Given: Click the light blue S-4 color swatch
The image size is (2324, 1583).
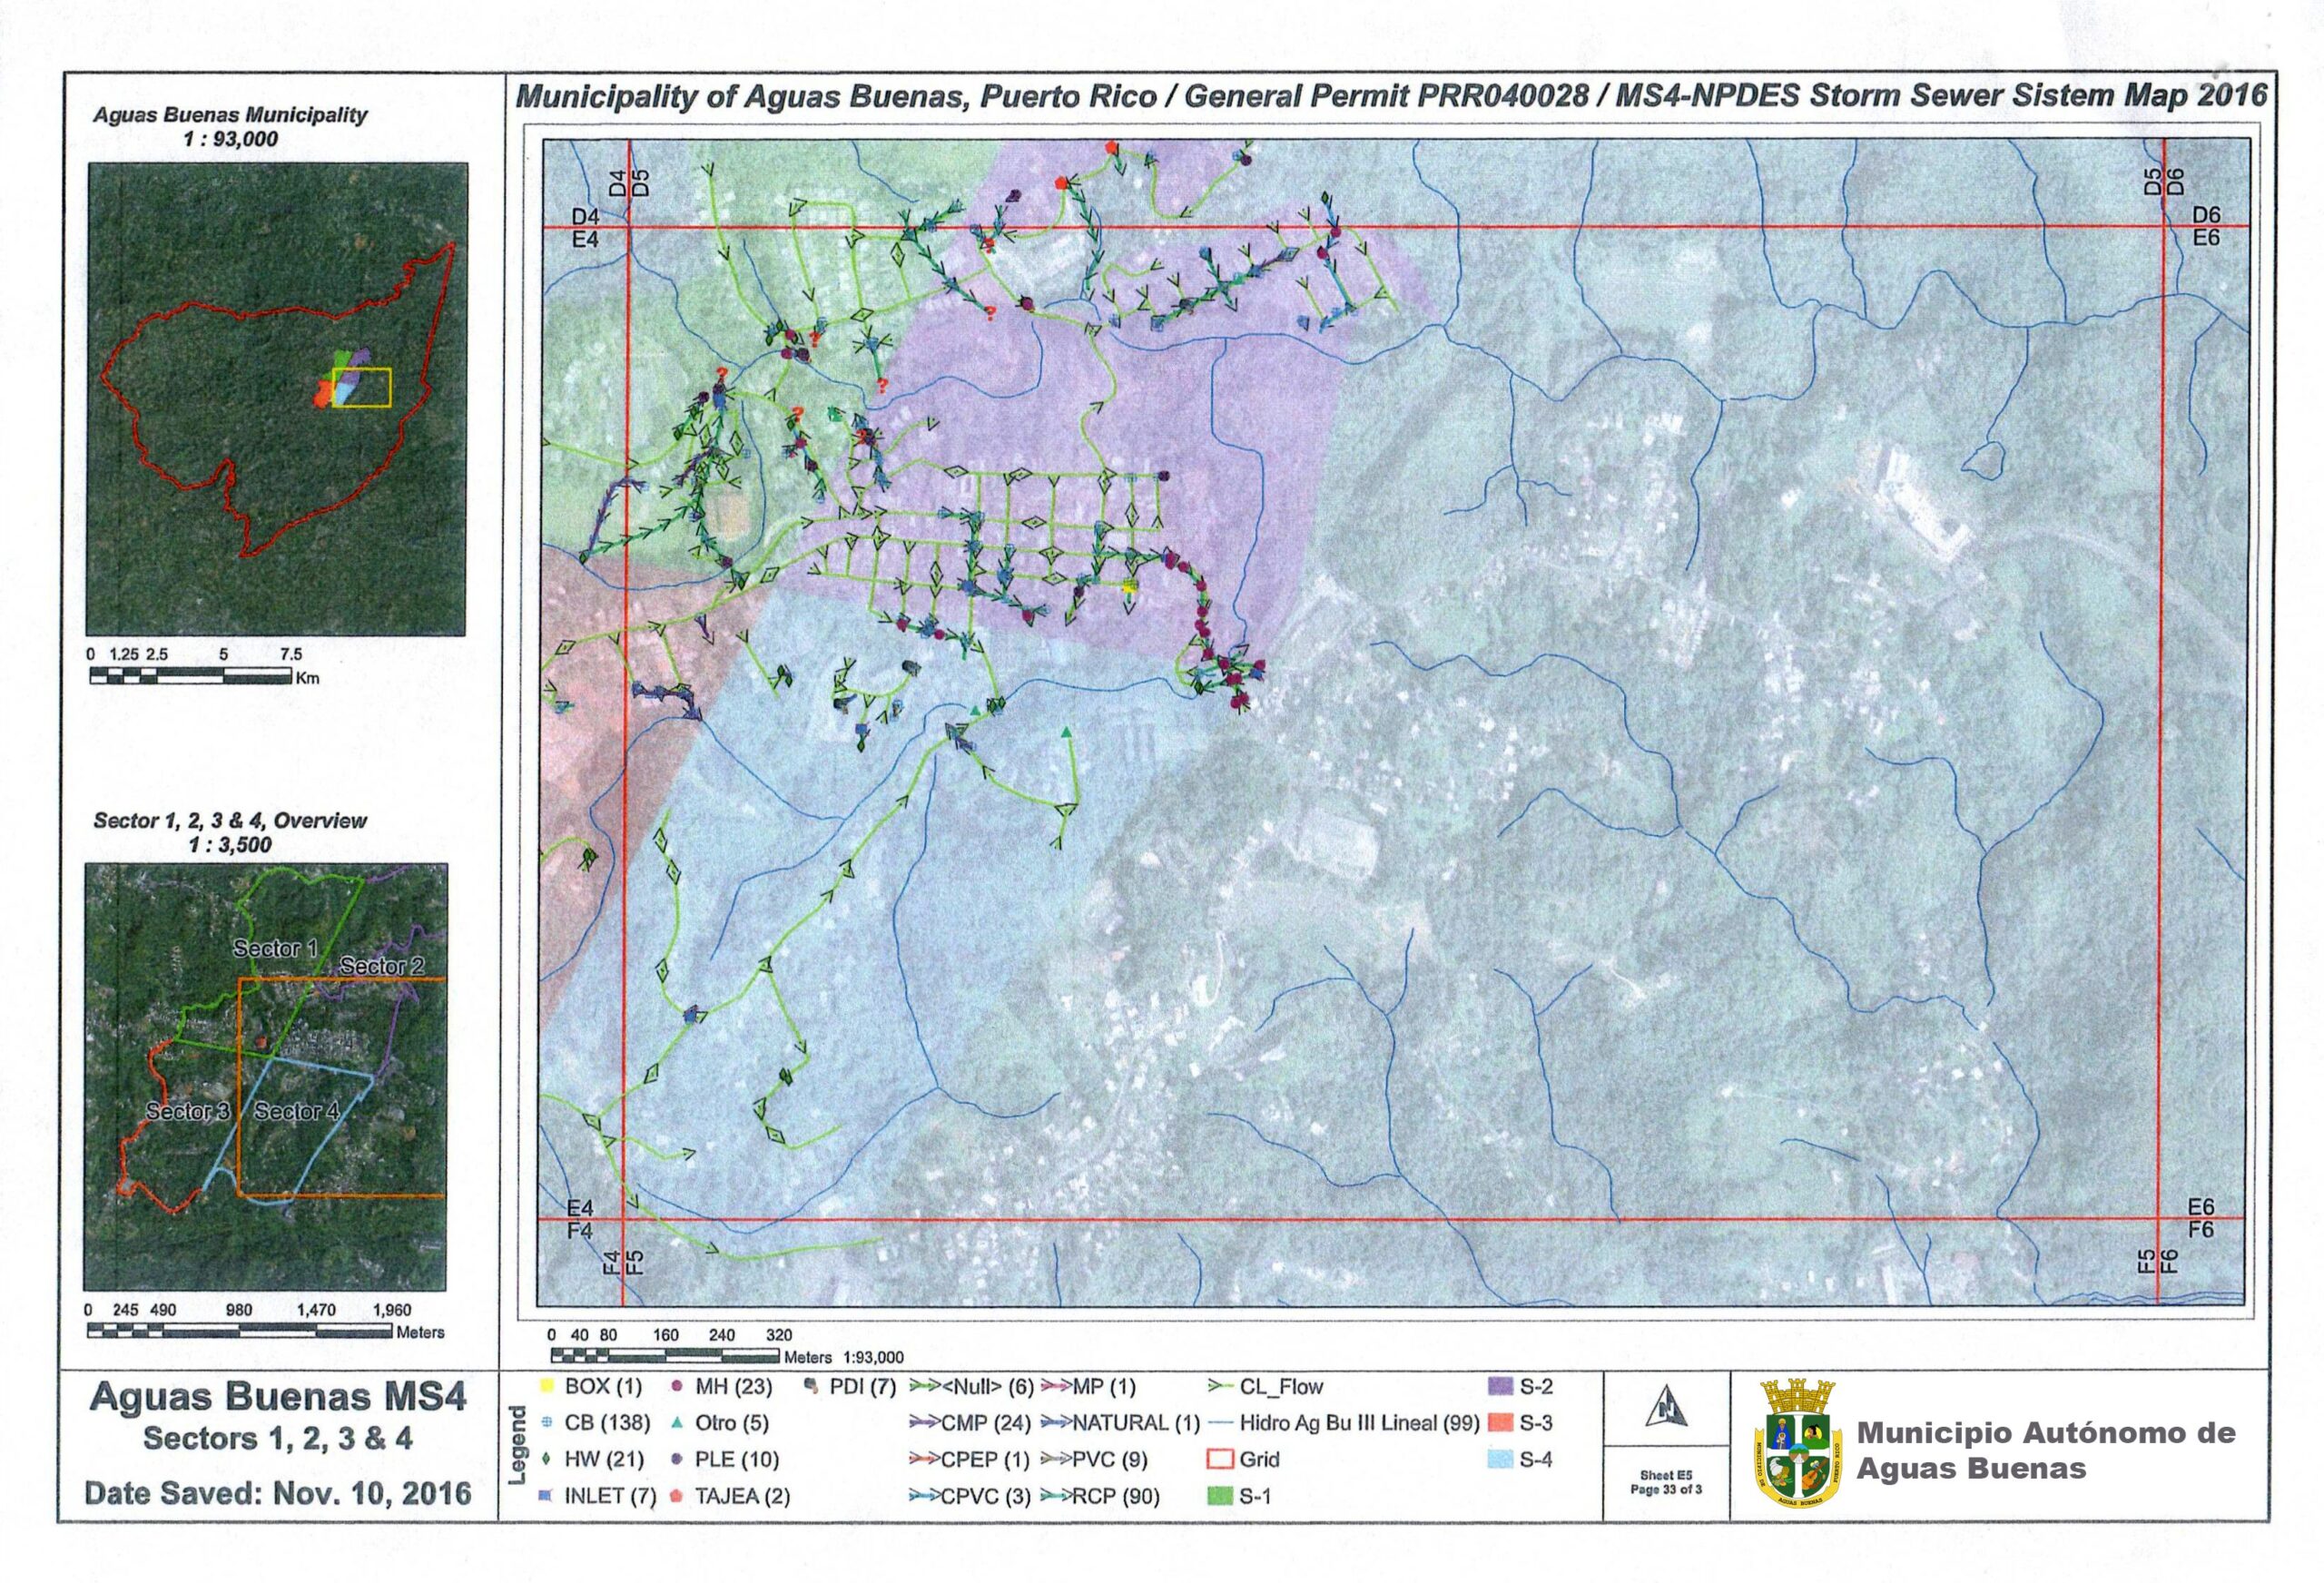Looking at the screenshot, I should coord(1500,1459).
